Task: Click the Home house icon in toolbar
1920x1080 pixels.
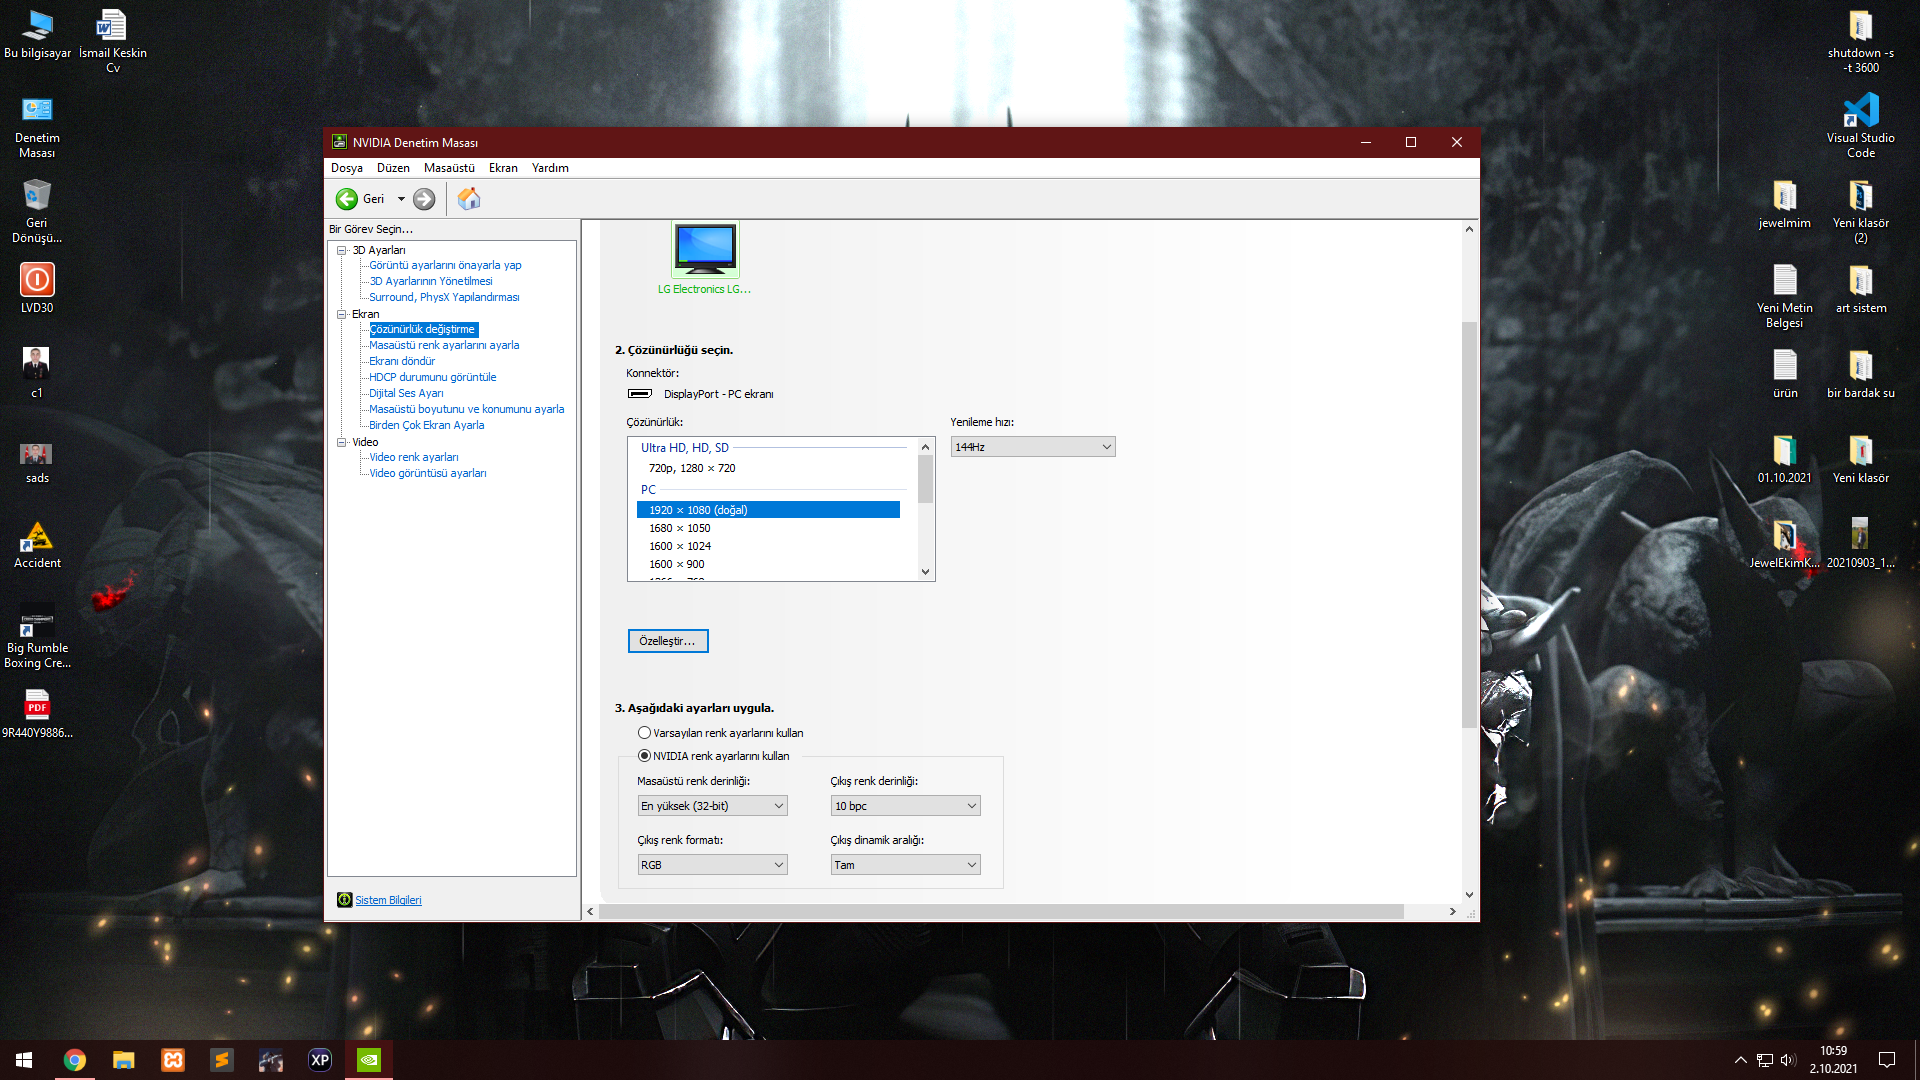Action: [468, 199]
